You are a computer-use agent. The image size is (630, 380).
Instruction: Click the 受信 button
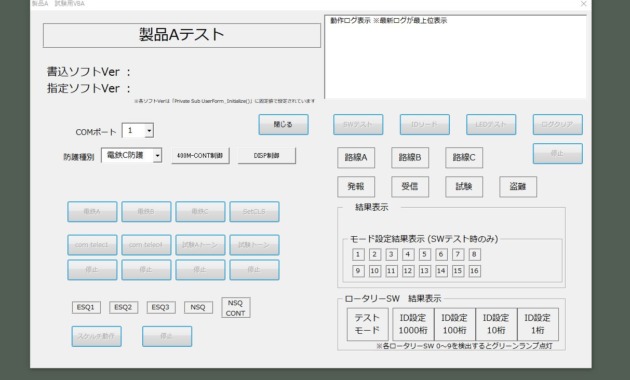(x=410, y=187)
